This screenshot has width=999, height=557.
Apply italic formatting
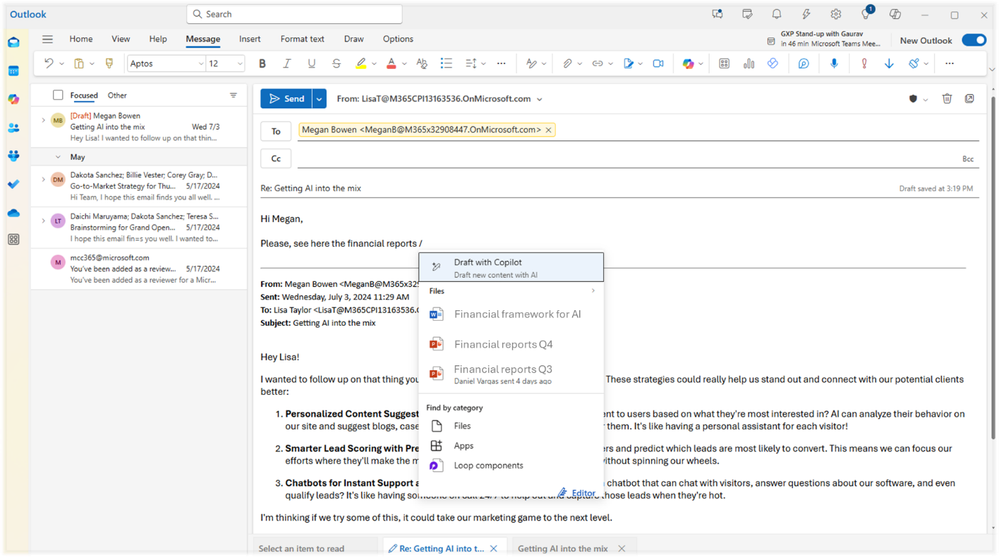(x=287, y=64)
